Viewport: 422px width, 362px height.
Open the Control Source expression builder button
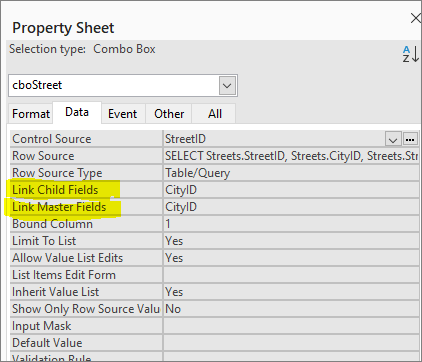point(410,139)
